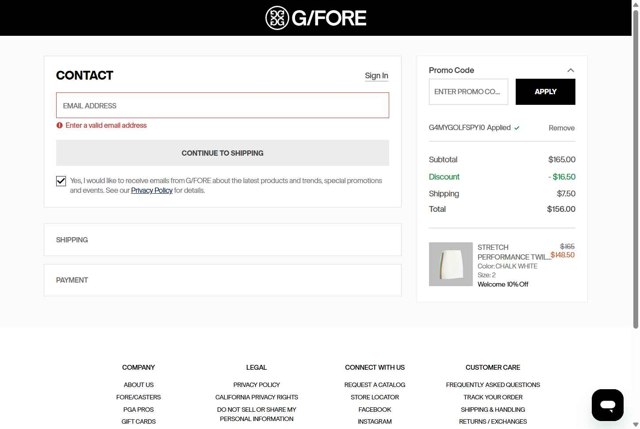
Task: Click the discounted price $148.50
Action: 562,255
